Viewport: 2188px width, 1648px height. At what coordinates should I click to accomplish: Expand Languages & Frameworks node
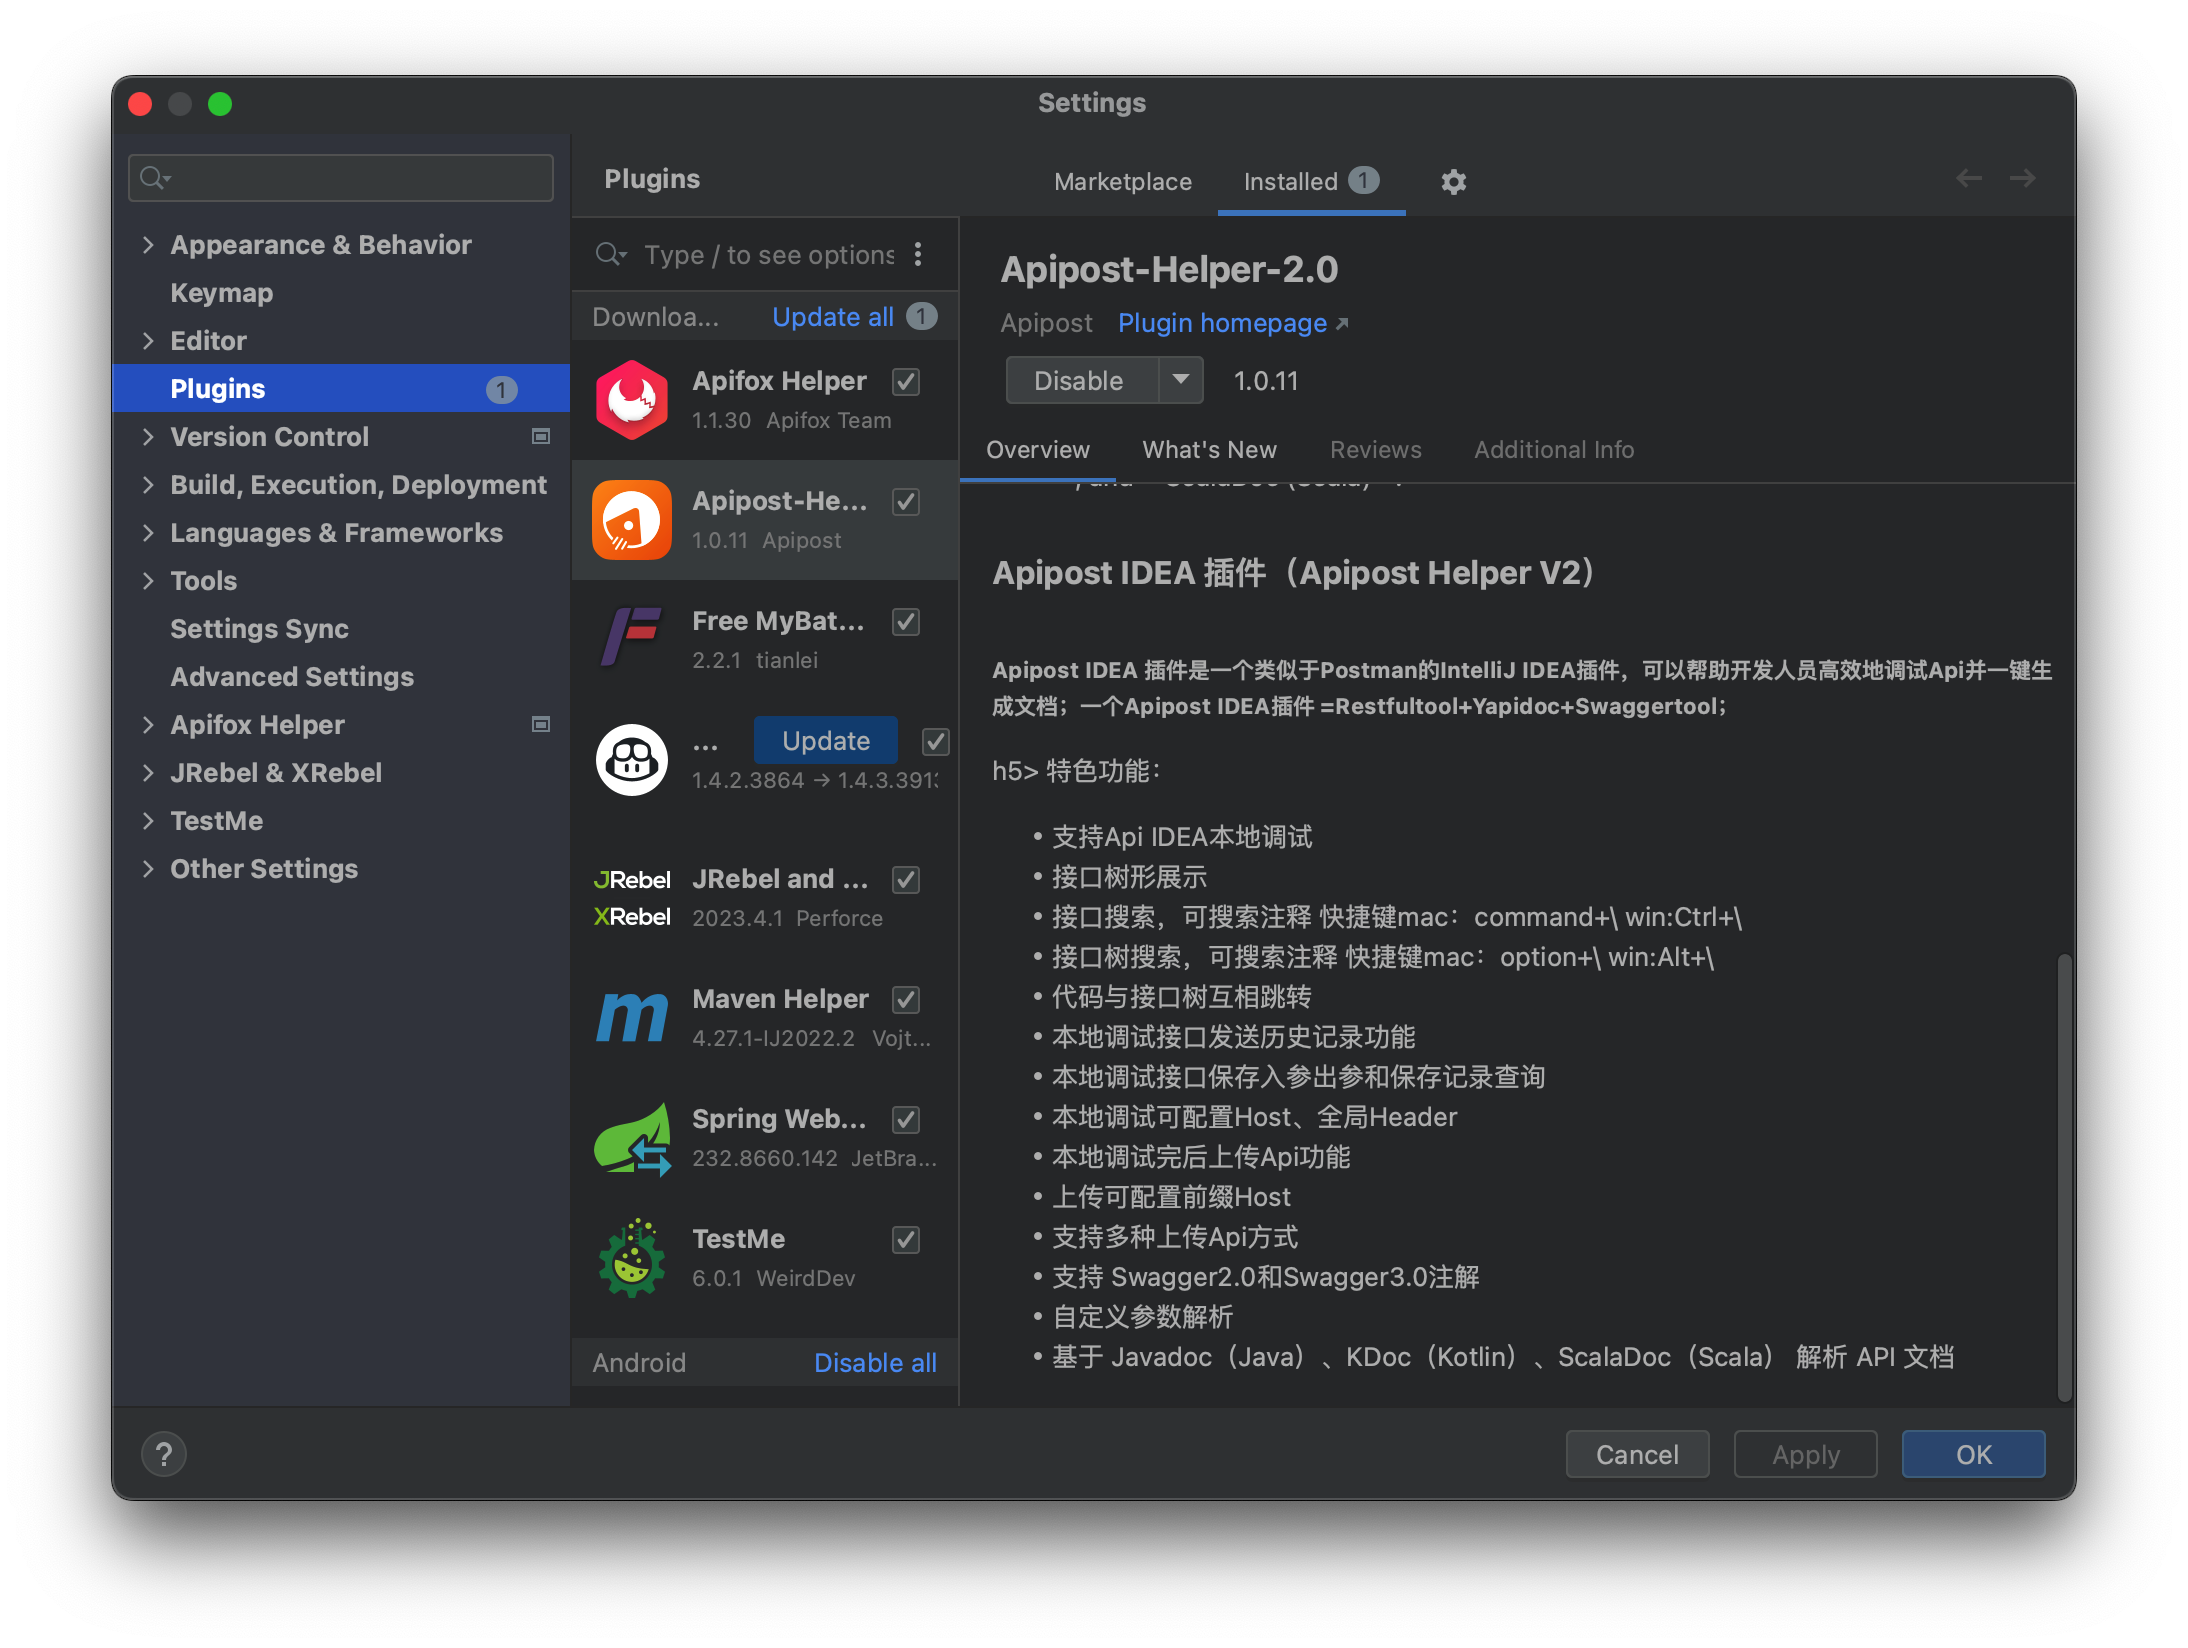(148, 533)
